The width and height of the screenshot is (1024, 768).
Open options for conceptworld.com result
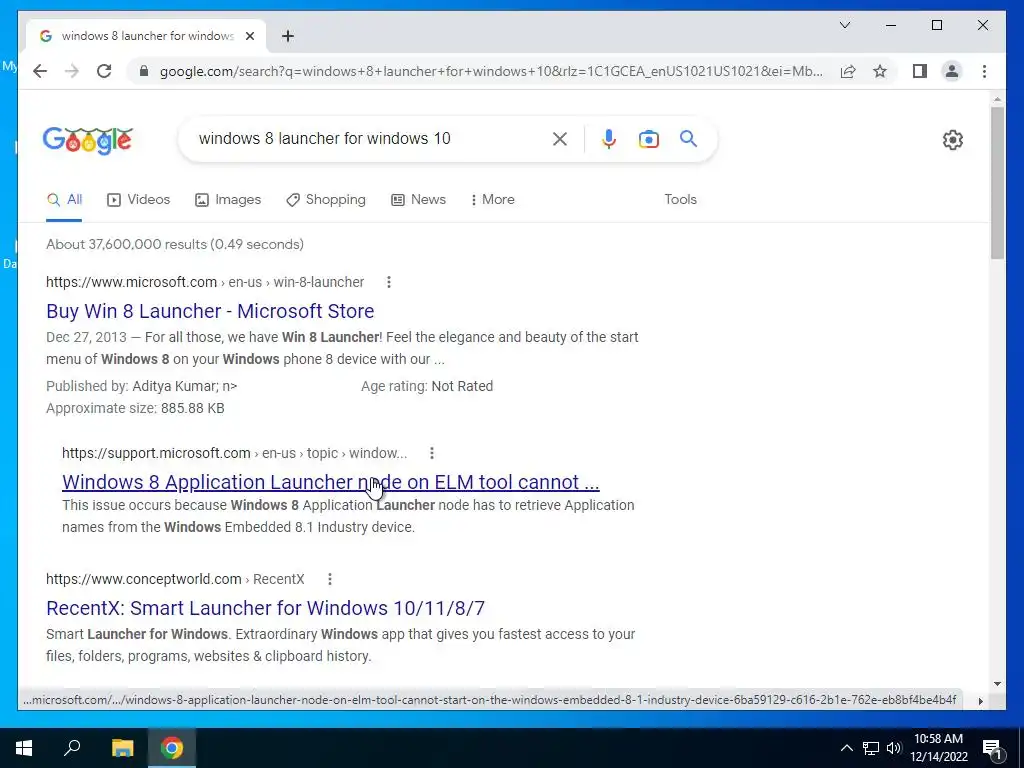click(x=330, y=579)
